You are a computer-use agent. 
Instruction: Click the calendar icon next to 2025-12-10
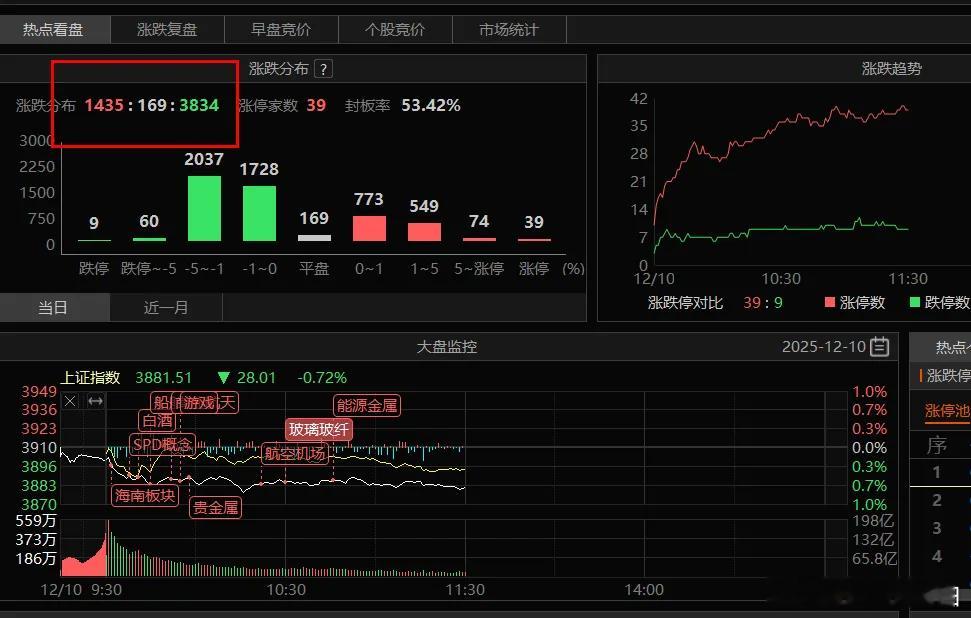[x=876, y=344]
